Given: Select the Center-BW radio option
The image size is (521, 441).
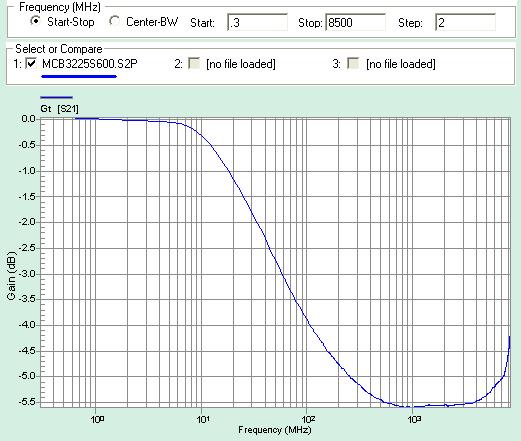Looking at the screenshot, I should tap(114, 21).
